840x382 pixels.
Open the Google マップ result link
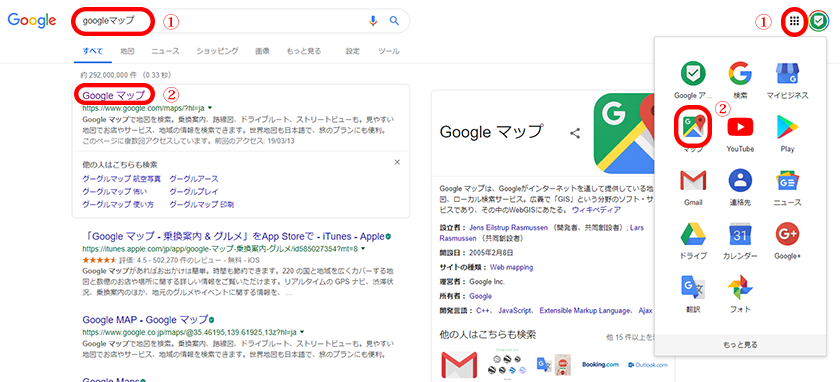coord(114,95)
